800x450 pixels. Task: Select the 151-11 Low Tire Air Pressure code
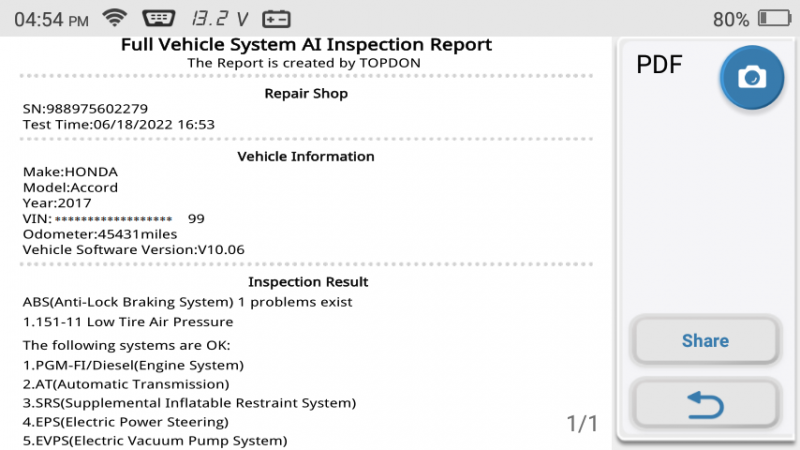click(x=128, y=322)
